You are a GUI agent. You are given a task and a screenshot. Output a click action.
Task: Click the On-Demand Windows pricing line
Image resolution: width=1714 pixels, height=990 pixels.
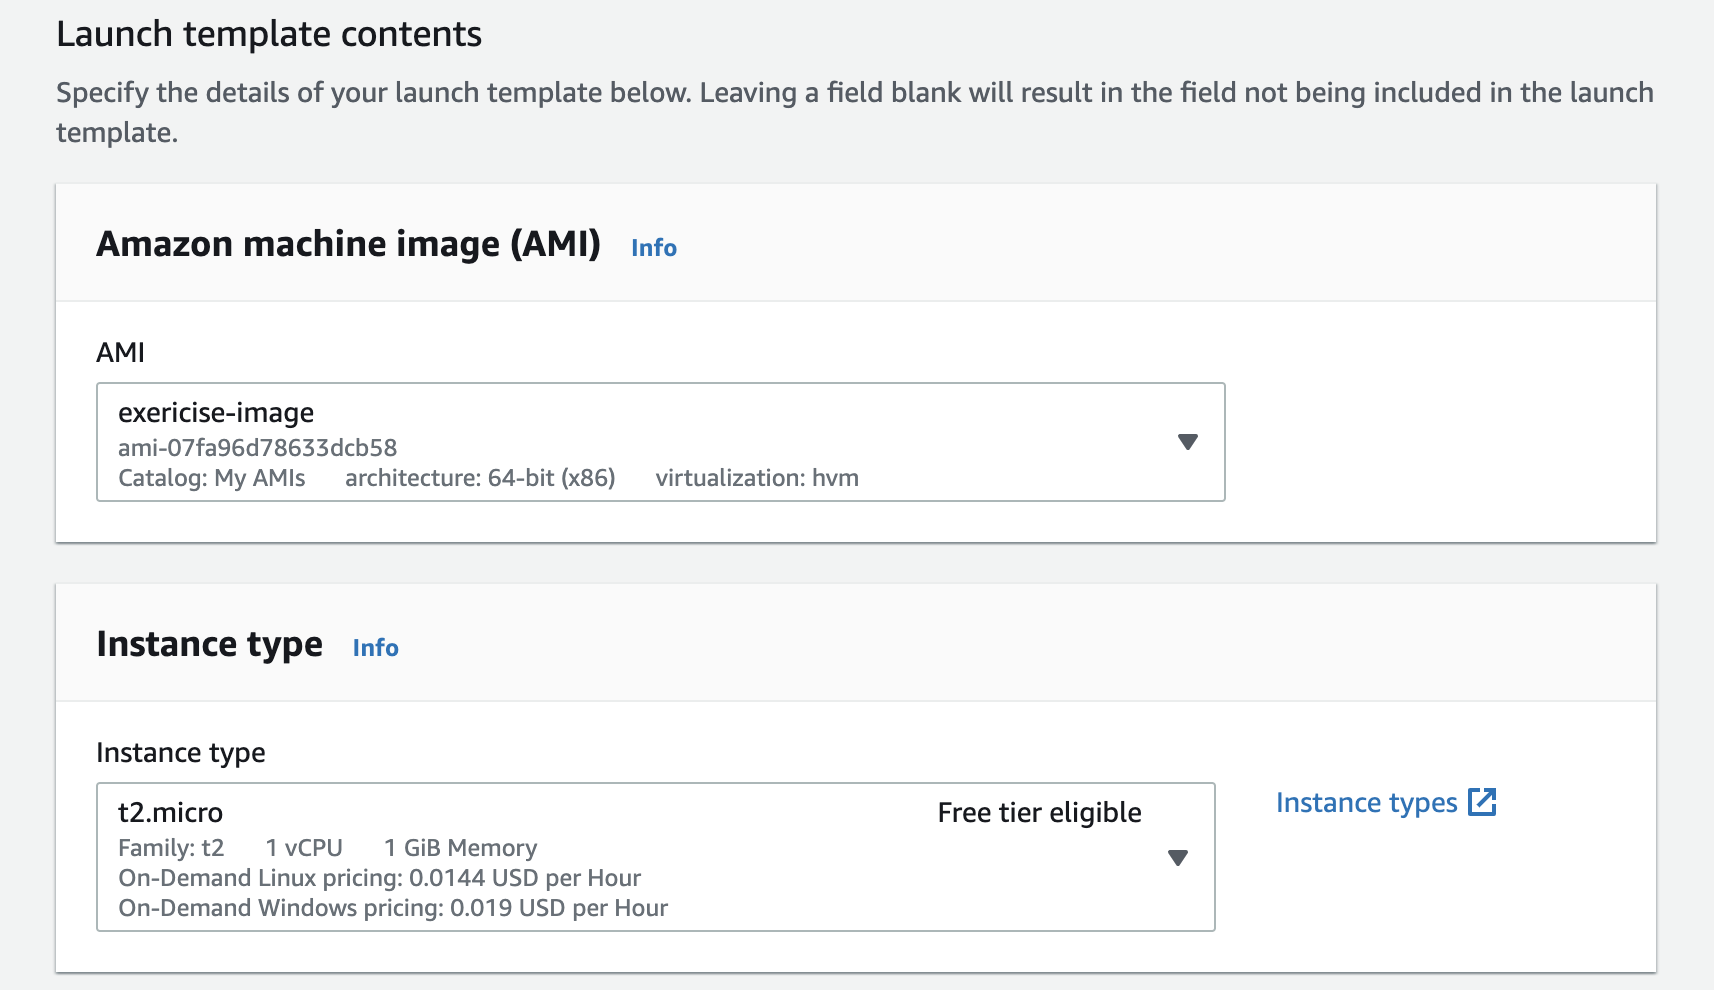[393, 908]
